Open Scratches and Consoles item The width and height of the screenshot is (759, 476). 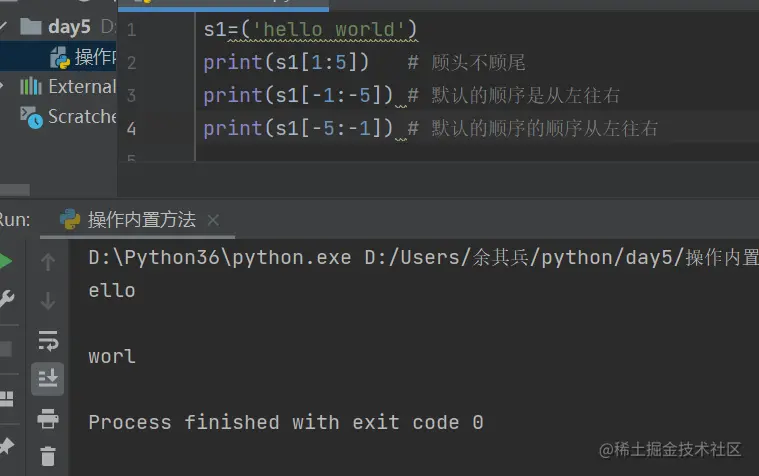point(80,117)
